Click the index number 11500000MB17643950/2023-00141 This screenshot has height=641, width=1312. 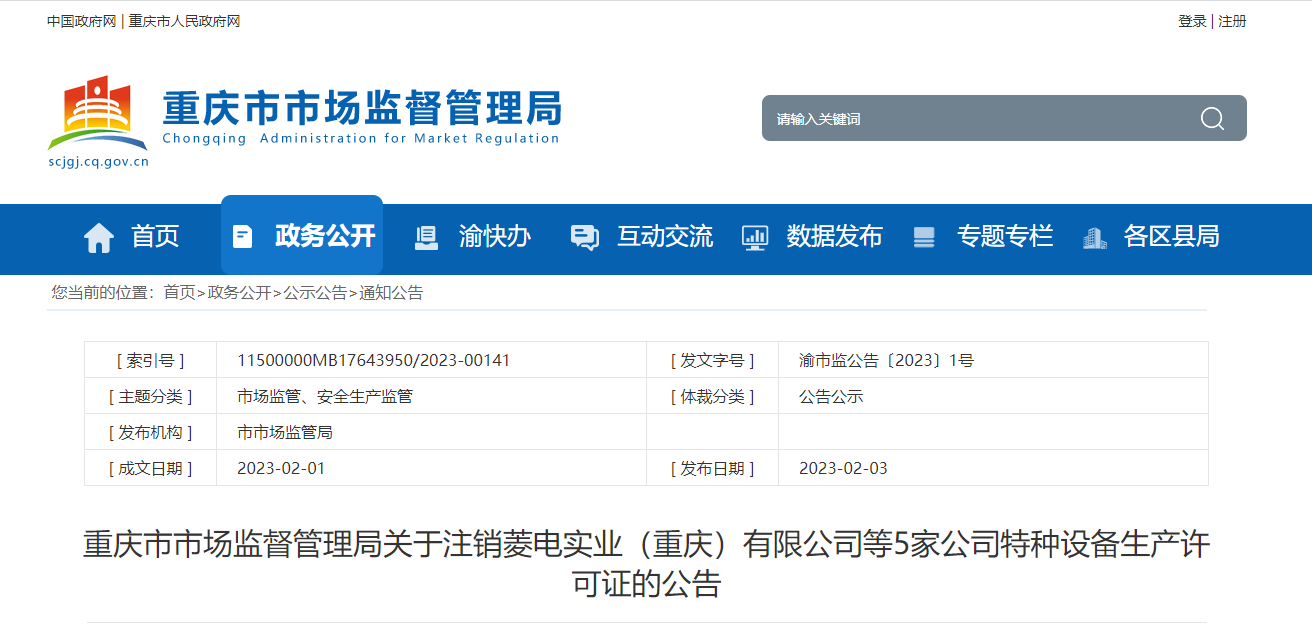[x=373, y=360]
